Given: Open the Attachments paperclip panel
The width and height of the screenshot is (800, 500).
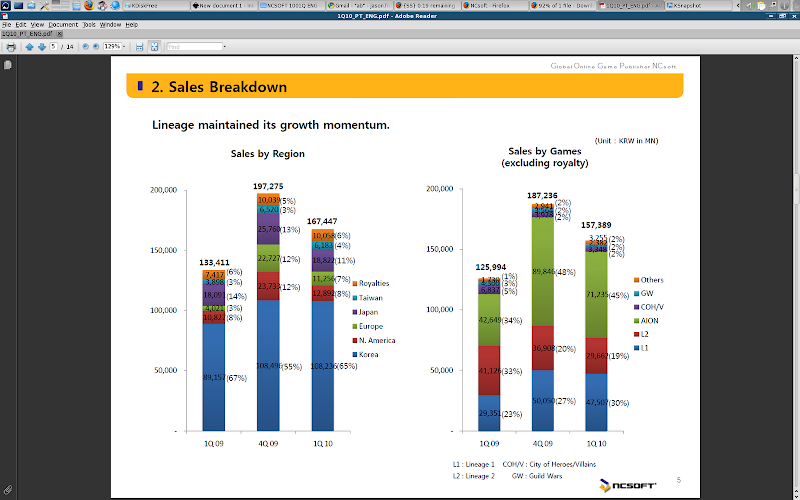Looking at the screenshot, I should pyautogui.click(x=8, y=490).
